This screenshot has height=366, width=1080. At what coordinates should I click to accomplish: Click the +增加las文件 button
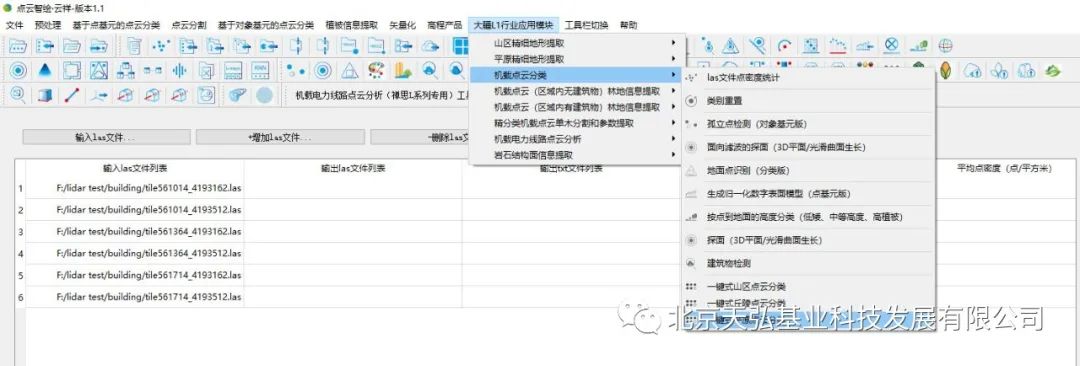pyautogui.click(x=280, y=137)
